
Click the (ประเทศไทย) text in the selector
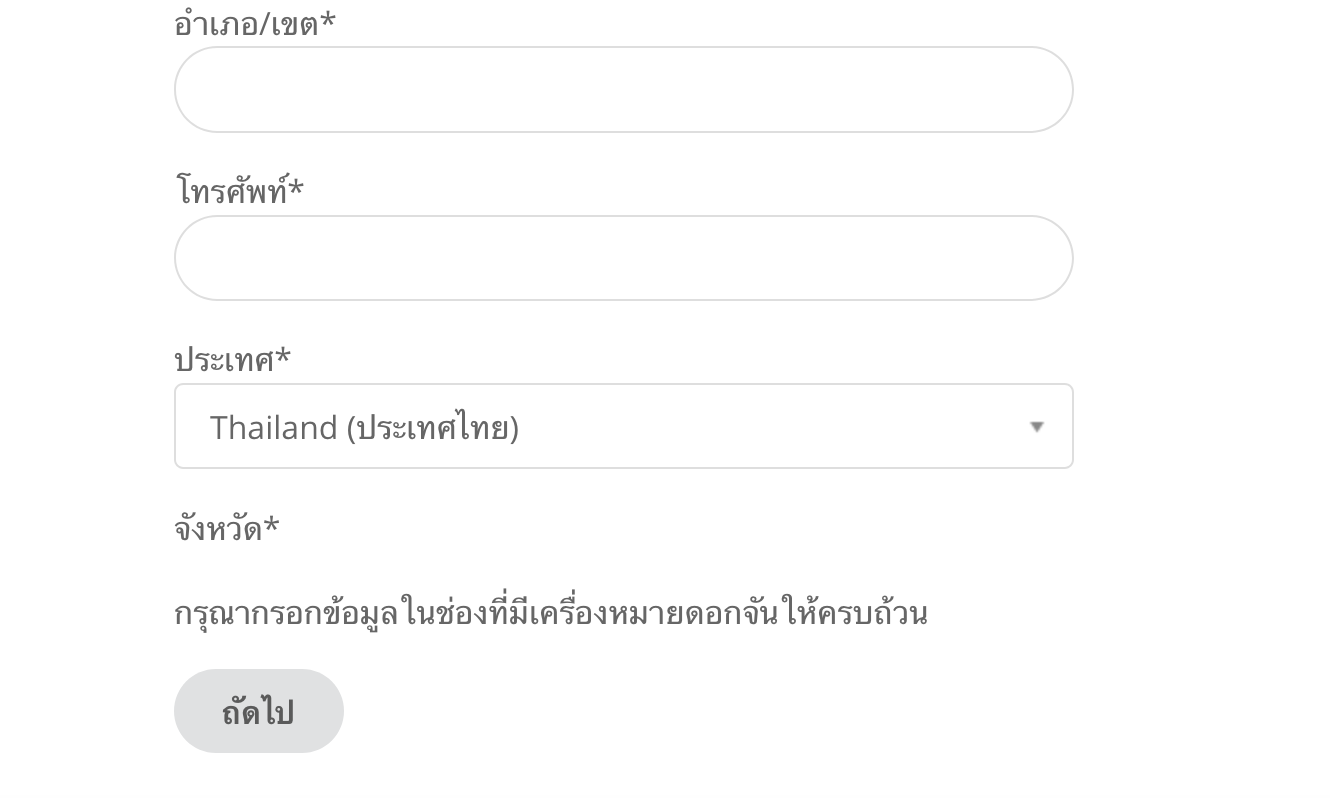(x=433, y=428)
